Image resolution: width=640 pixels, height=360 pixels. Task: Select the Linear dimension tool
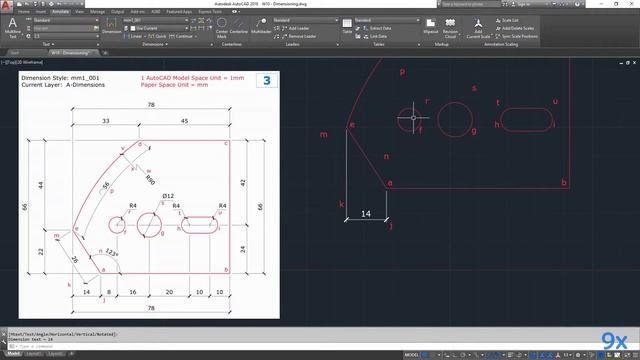pyautogui.click(x=133, y=36)
